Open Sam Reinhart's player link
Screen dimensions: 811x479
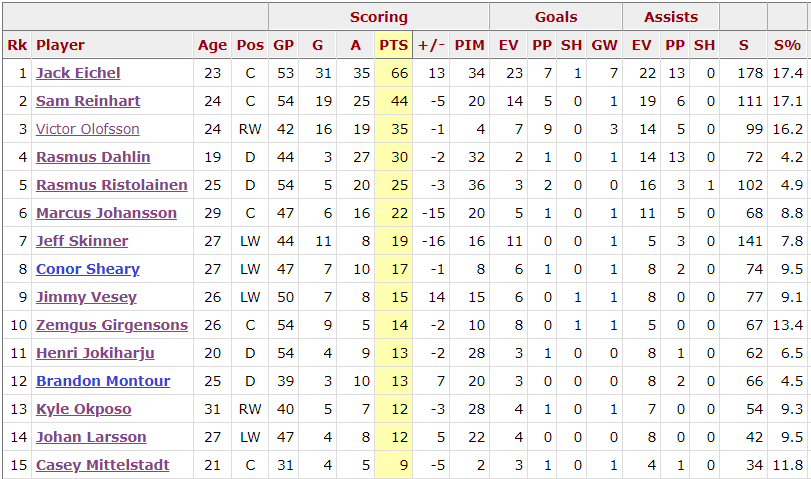pos(88,101)
